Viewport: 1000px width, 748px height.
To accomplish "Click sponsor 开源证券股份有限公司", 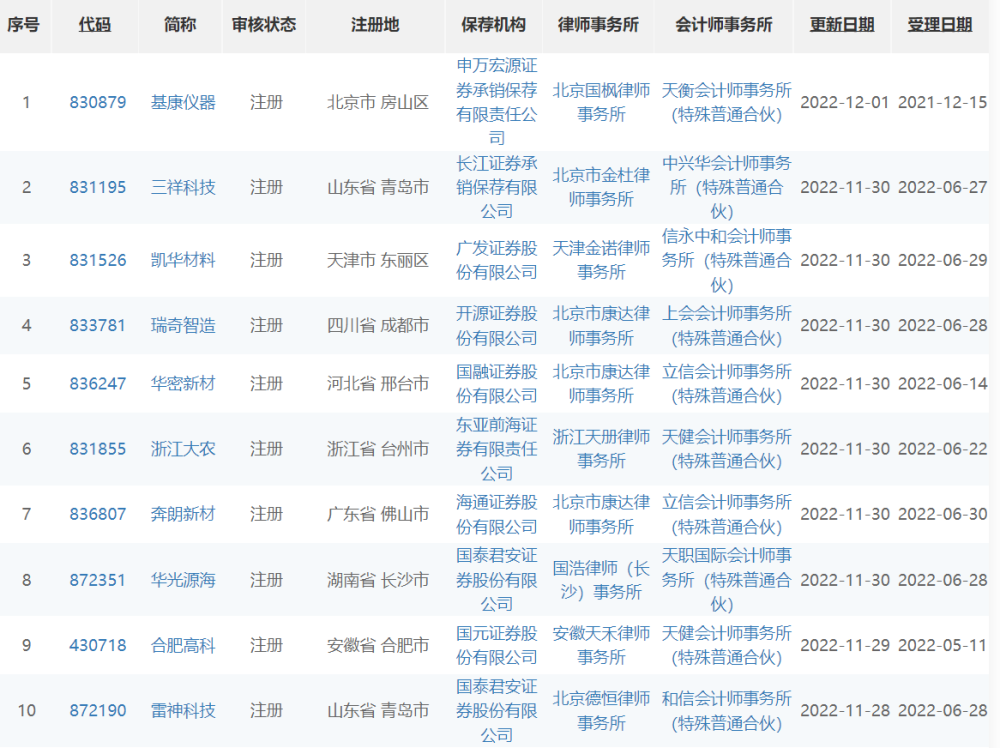I will pyautogui.click(x=497, y=325).
